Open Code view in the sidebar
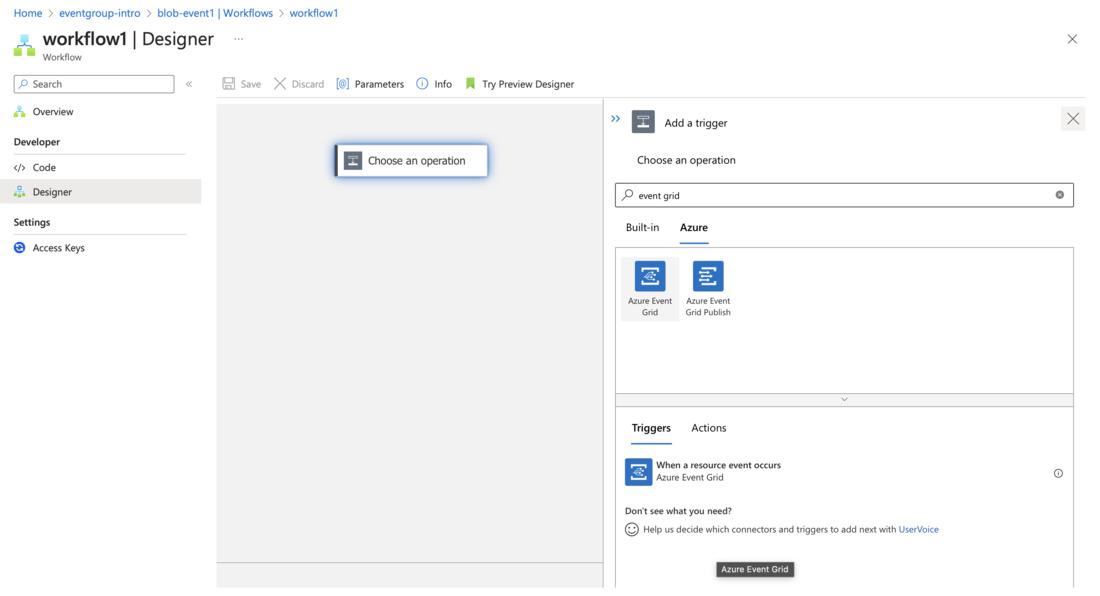This screenshot has width=1100, height=596. (x=100, y=168)
